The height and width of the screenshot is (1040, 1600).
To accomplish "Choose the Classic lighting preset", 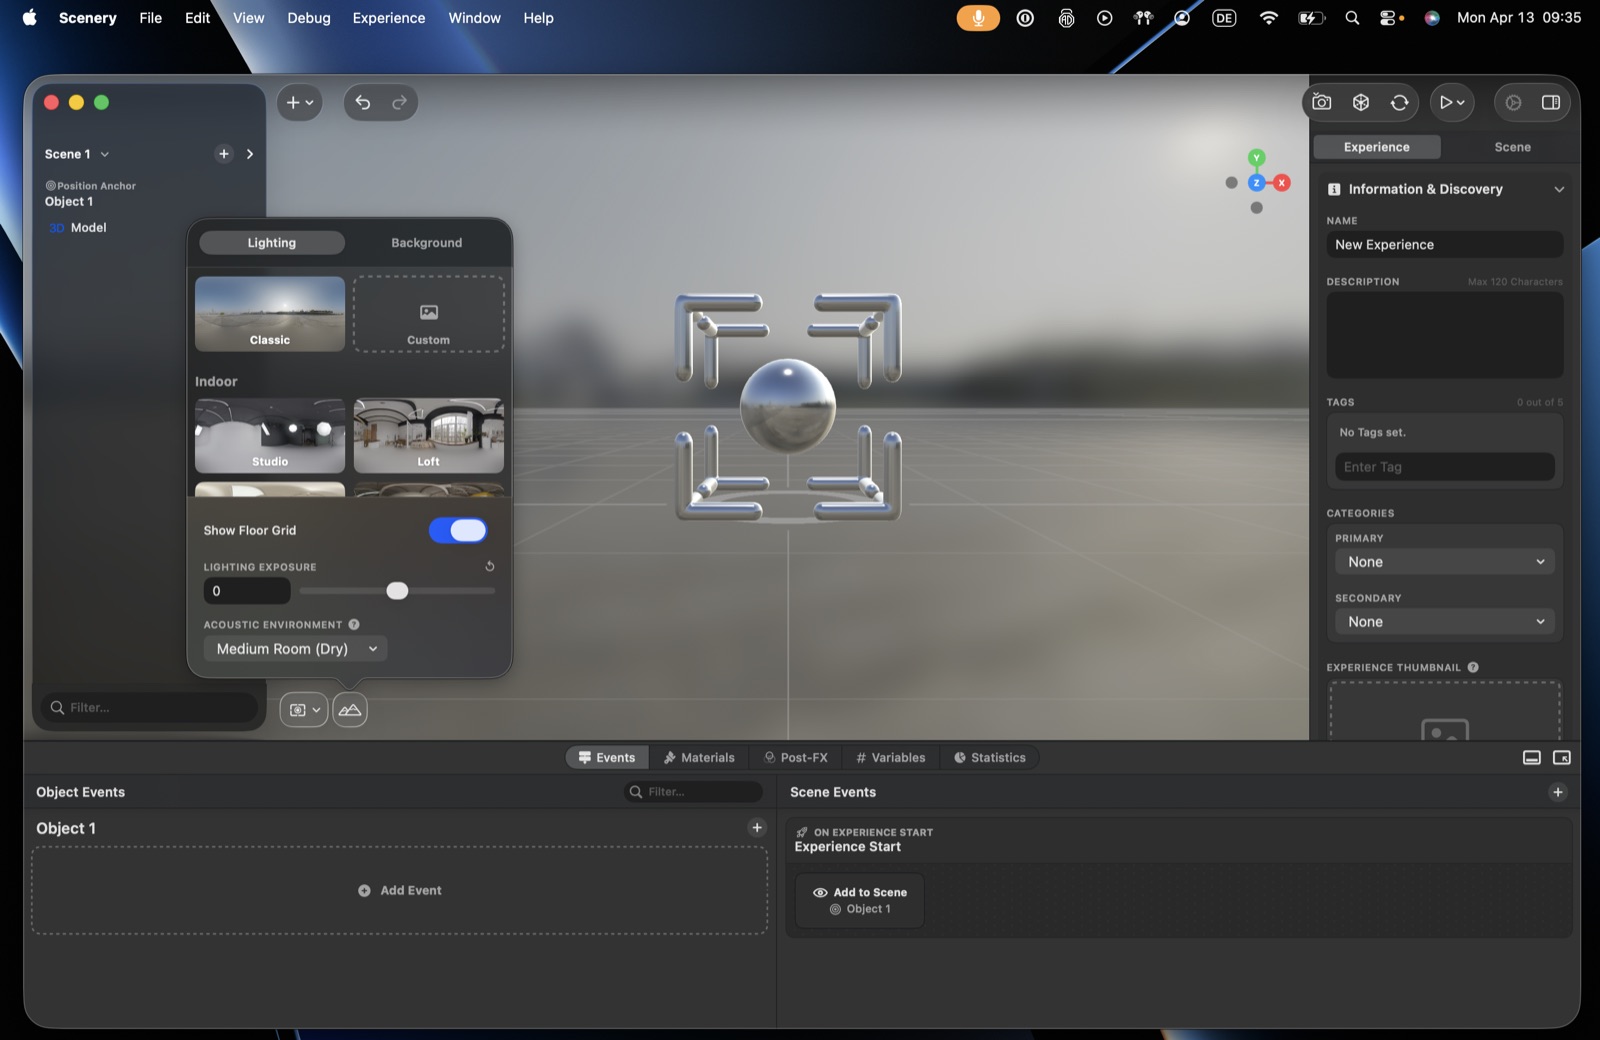I will (270, 314).
